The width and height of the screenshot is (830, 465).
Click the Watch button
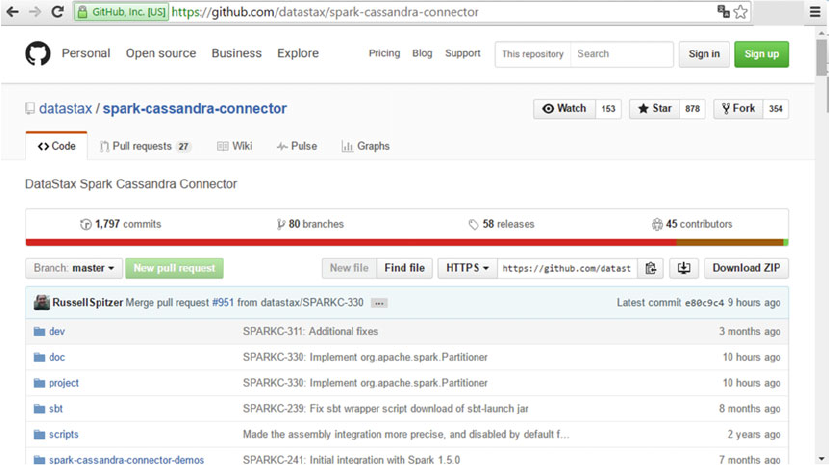[564, 109]
